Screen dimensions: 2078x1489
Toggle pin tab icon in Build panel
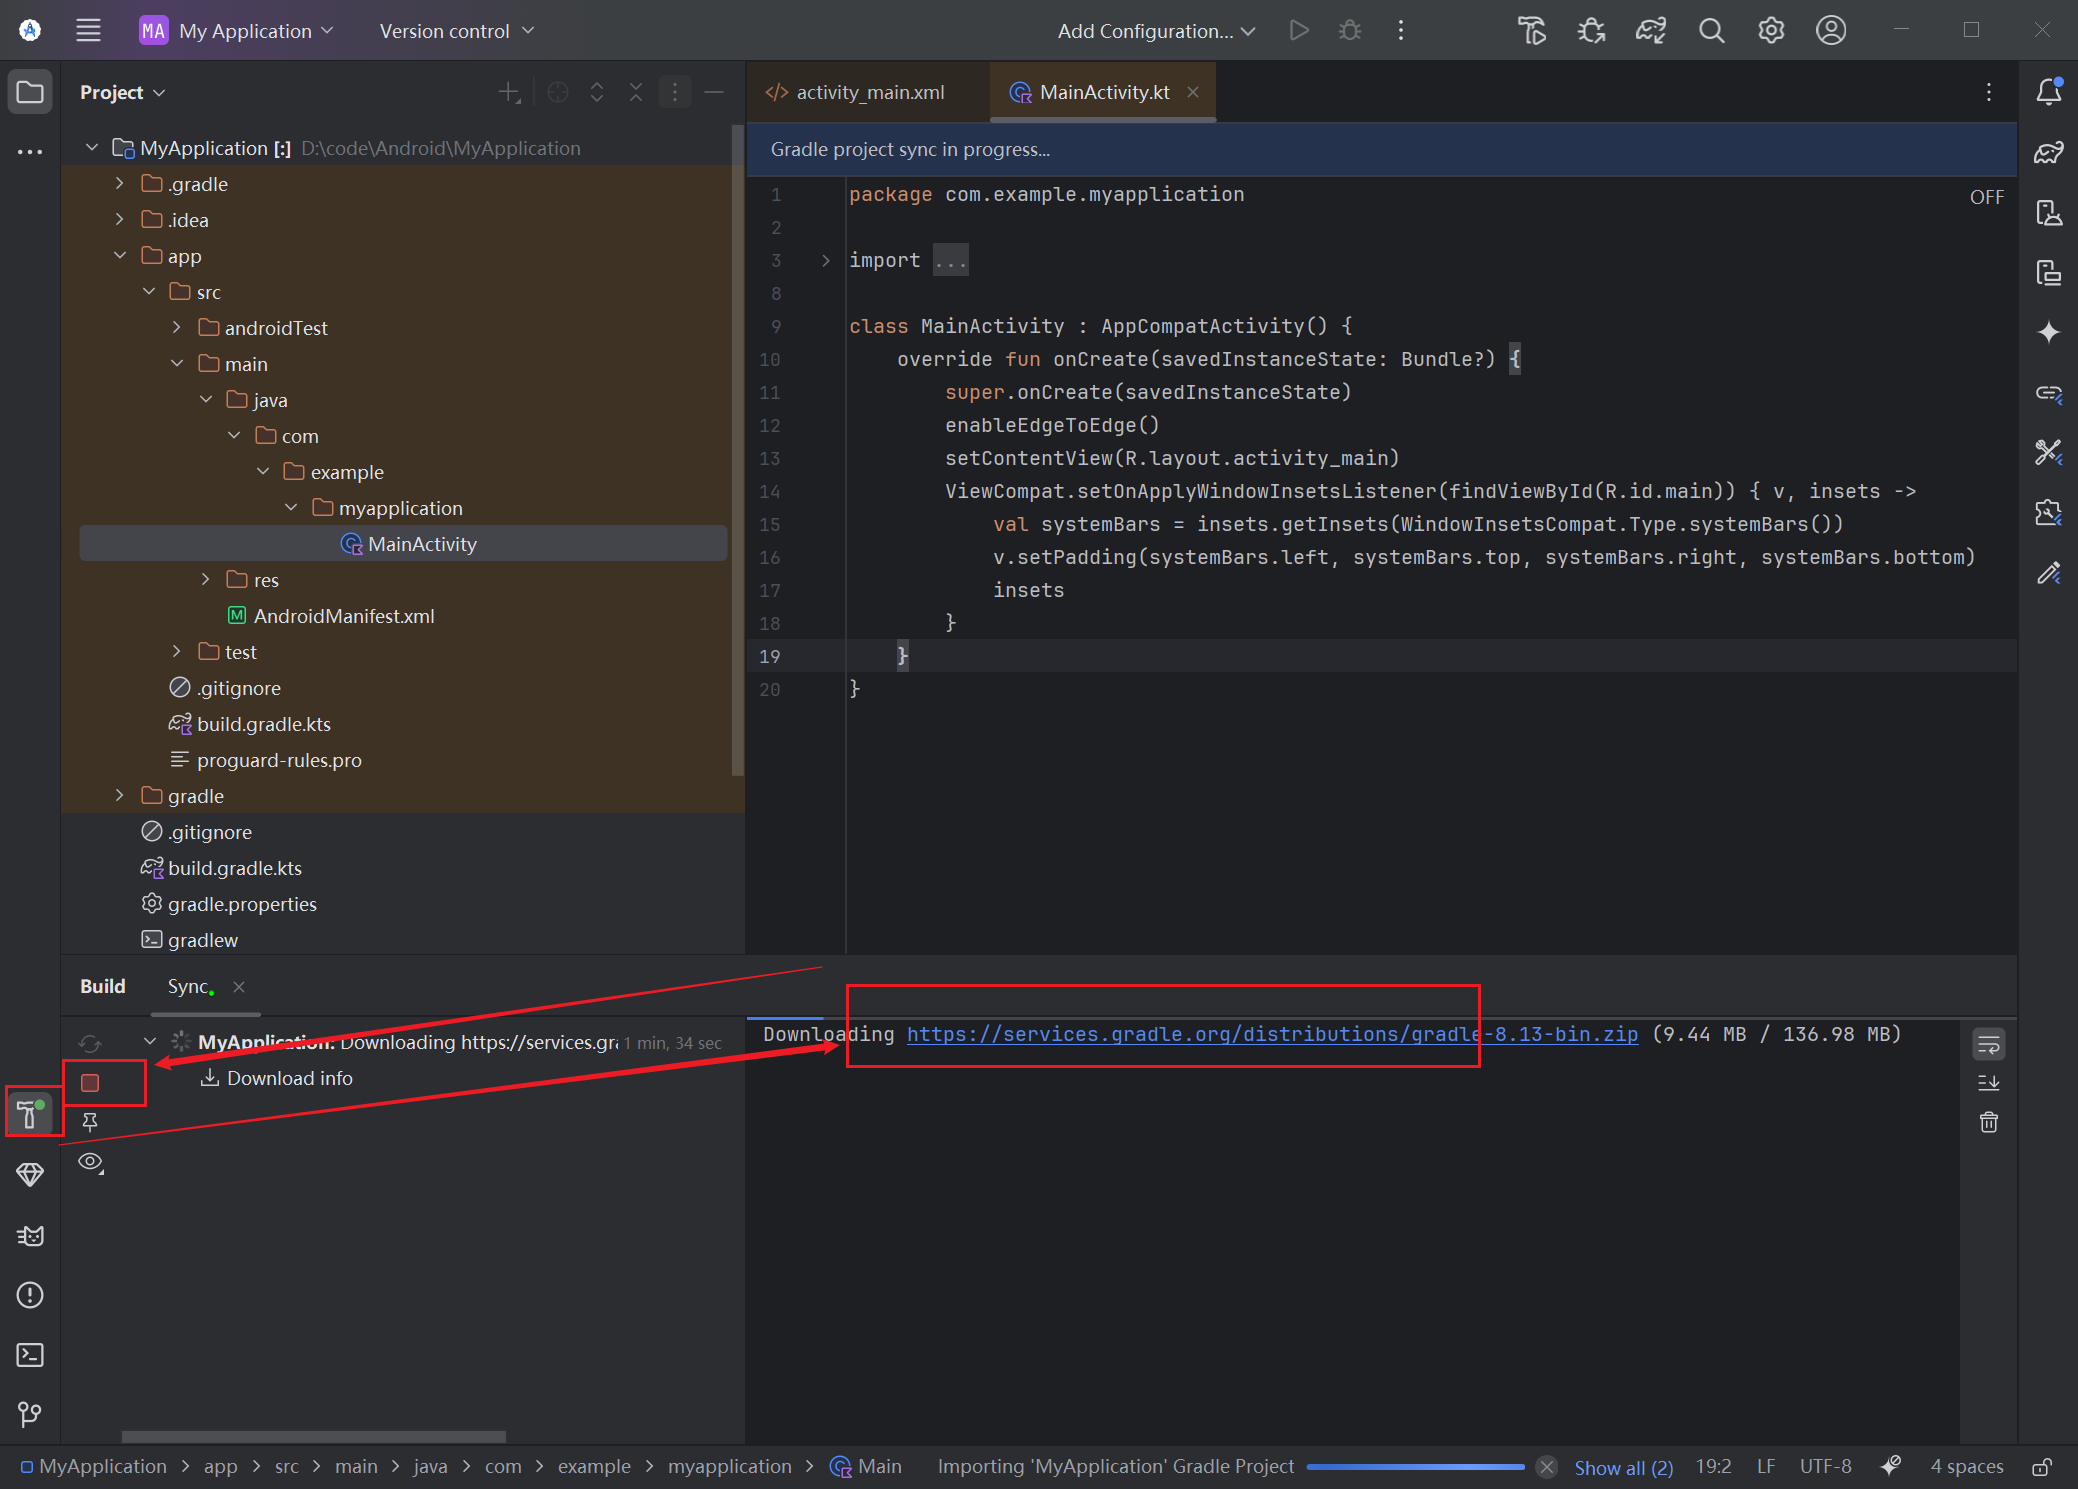[x=90, y=1122]
